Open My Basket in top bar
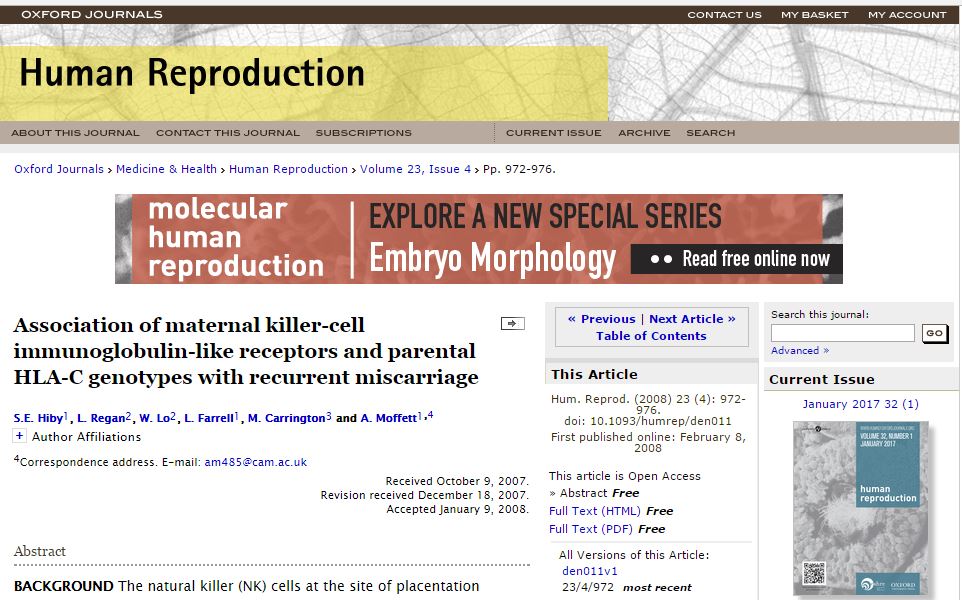The height and width of the screenshot is (600, 962). (x=814, y=15)
